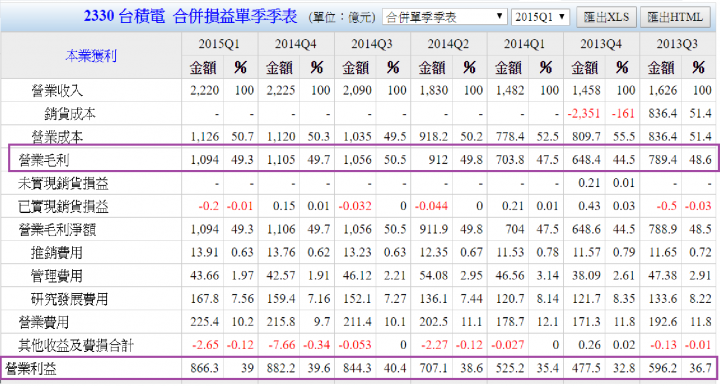Image resolution: width=720 pixels, height=386 pixels.
Task: Select the 管理費用 row label
Action: tap(57, 276)
